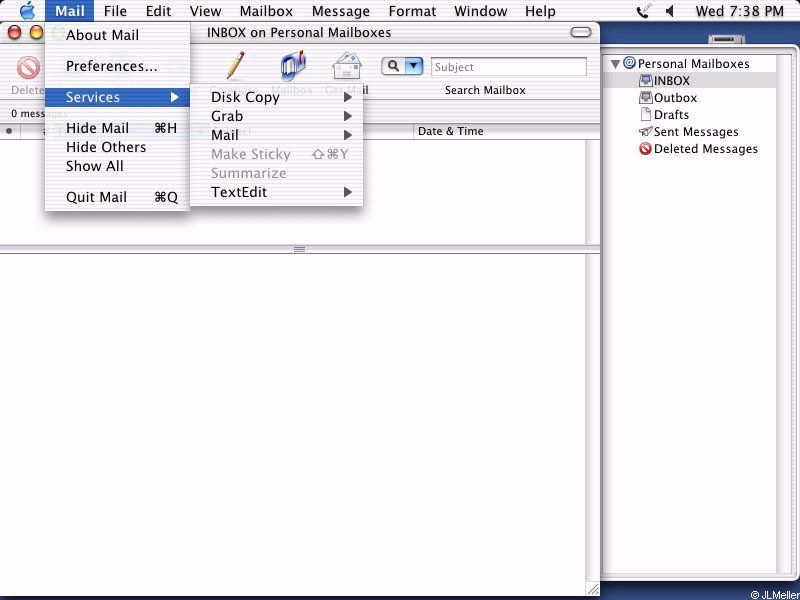Expand the Disk Copy submenu

tap(277, 97)
